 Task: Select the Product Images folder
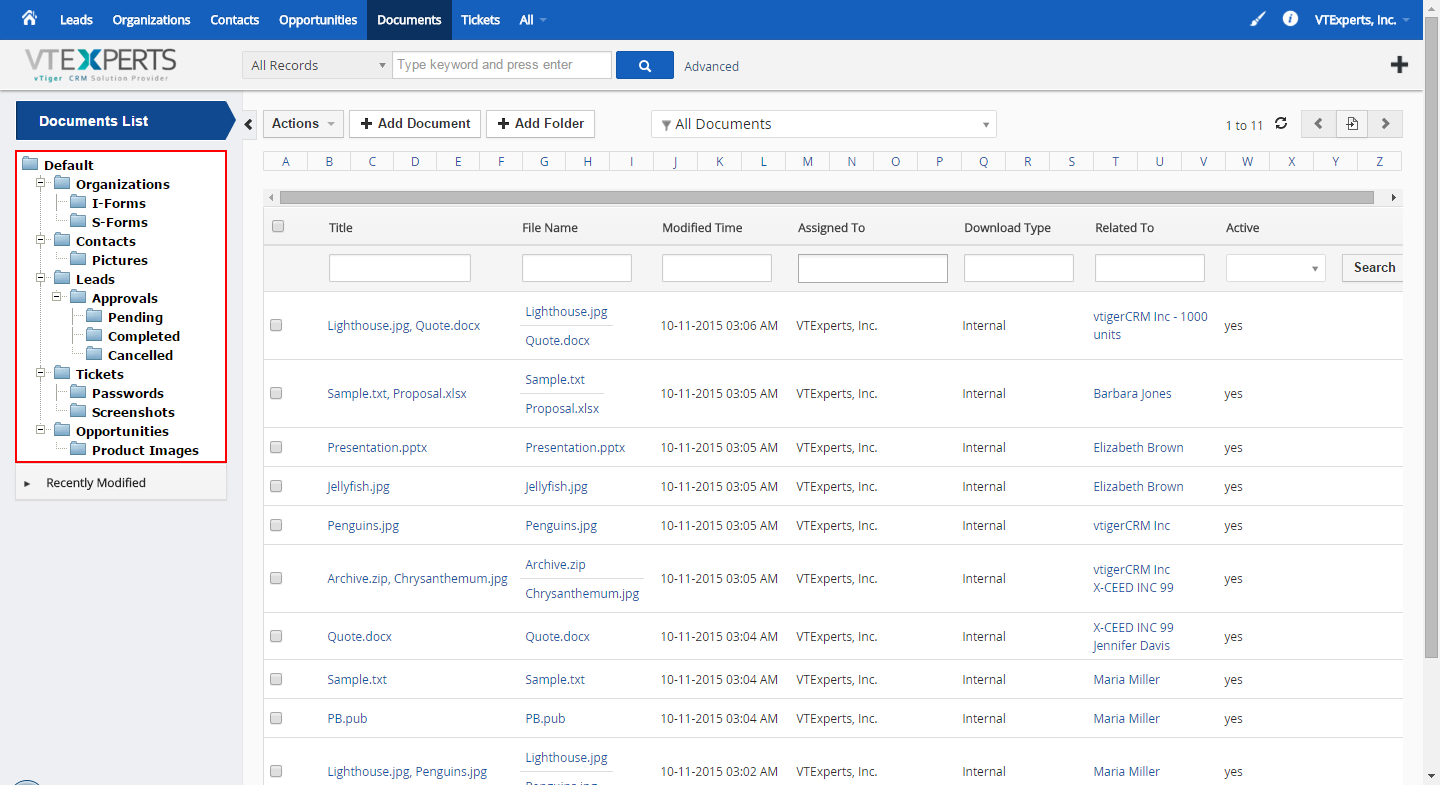pos(145,450)
